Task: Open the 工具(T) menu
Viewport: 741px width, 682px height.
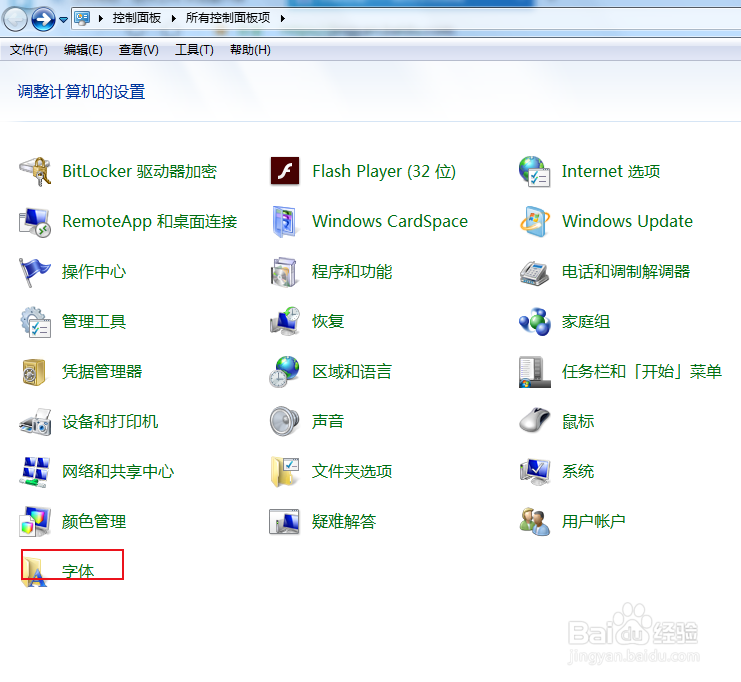Action: click(194, 50)
